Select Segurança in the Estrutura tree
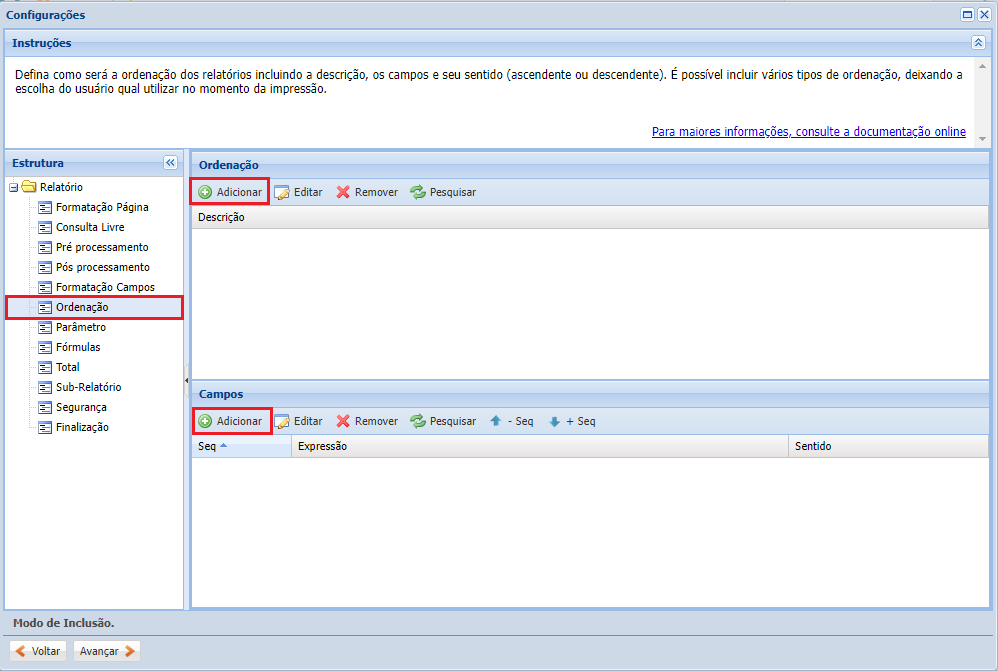998x671 pixels. coord(82,407)
